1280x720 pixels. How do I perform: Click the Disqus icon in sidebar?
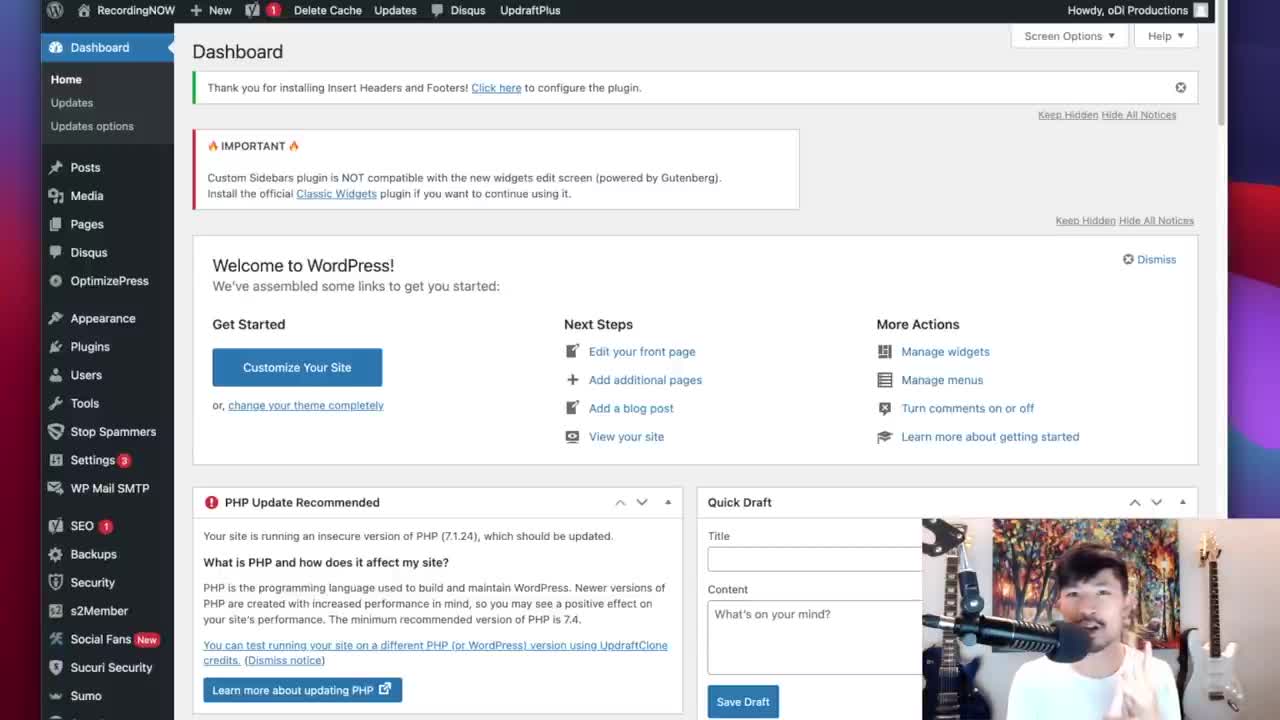[56, 253]
